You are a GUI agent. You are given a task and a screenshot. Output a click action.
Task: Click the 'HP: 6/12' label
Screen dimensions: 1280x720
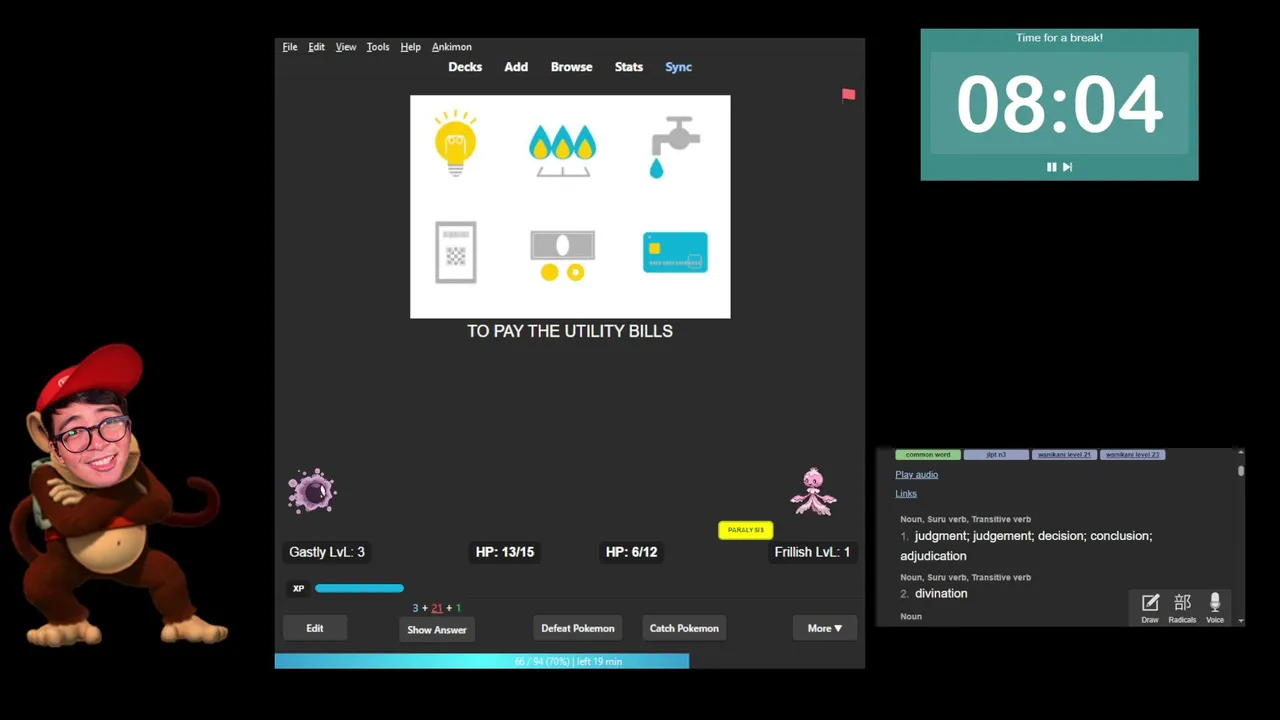tap(631, 552)
